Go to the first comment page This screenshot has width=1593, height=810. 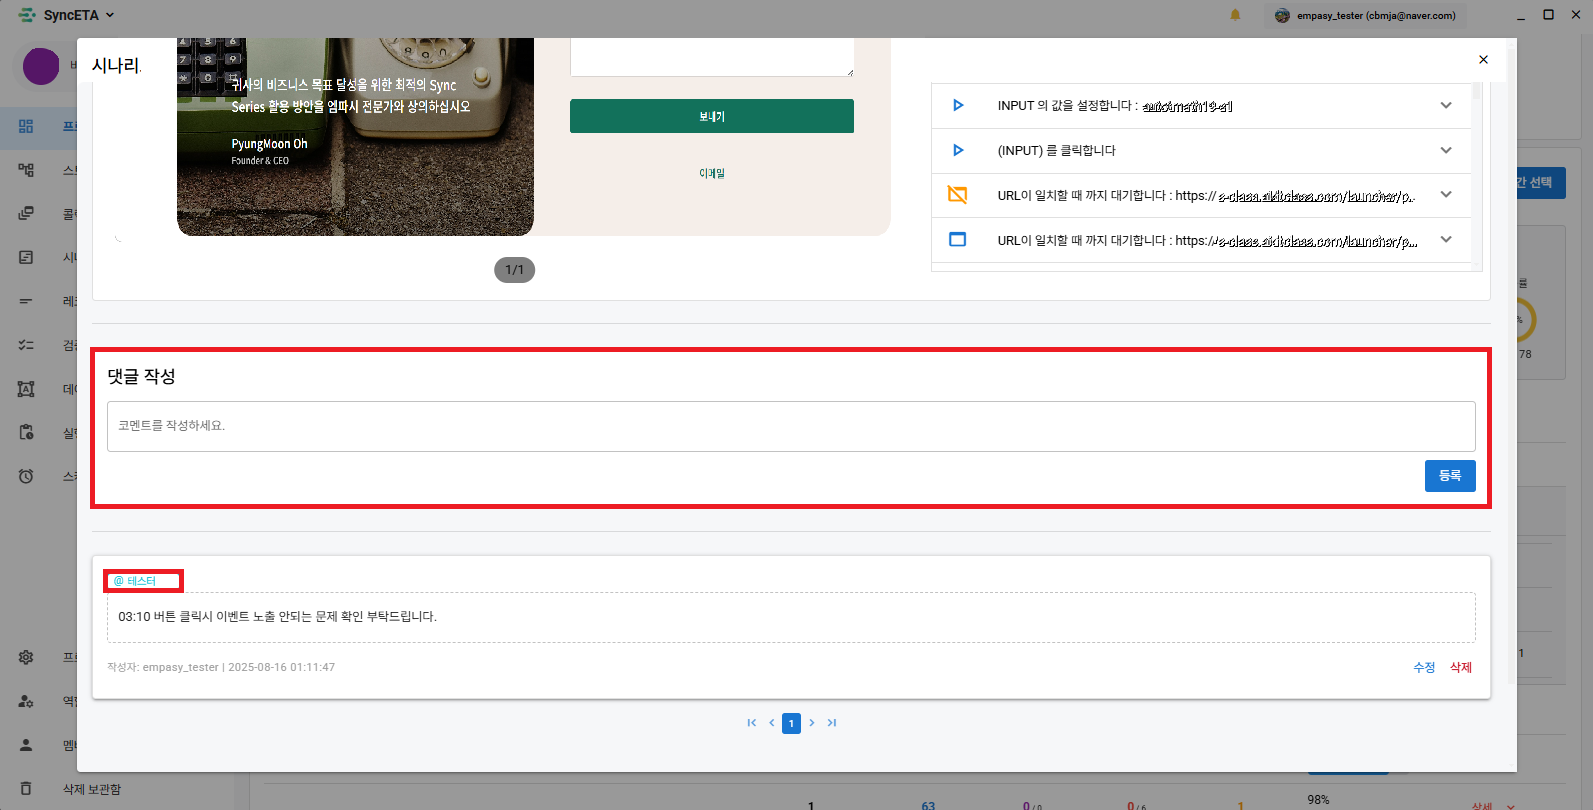coord(751,723)
